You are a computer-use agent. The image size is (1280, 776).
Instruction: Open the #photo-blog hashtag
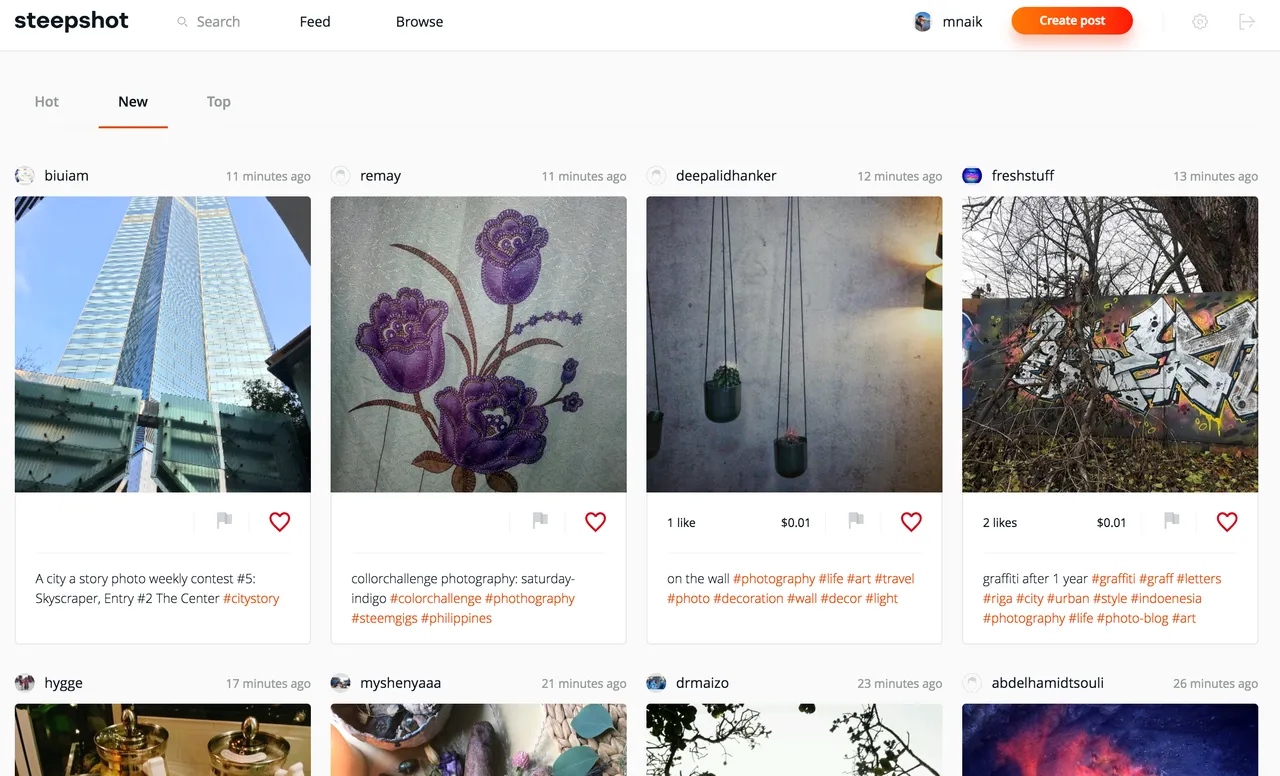[1132, 619]
